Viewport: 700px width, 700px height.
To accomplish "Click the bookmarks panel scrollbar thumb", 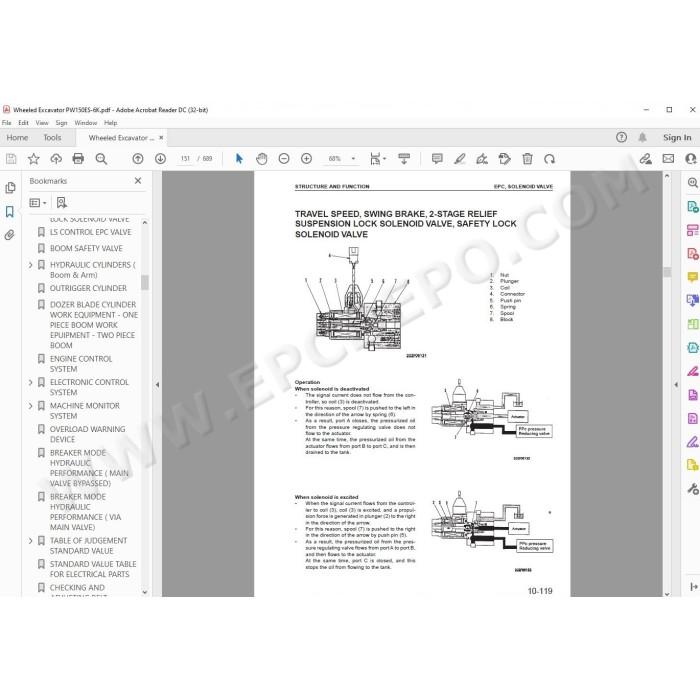I will click(145, 282).
